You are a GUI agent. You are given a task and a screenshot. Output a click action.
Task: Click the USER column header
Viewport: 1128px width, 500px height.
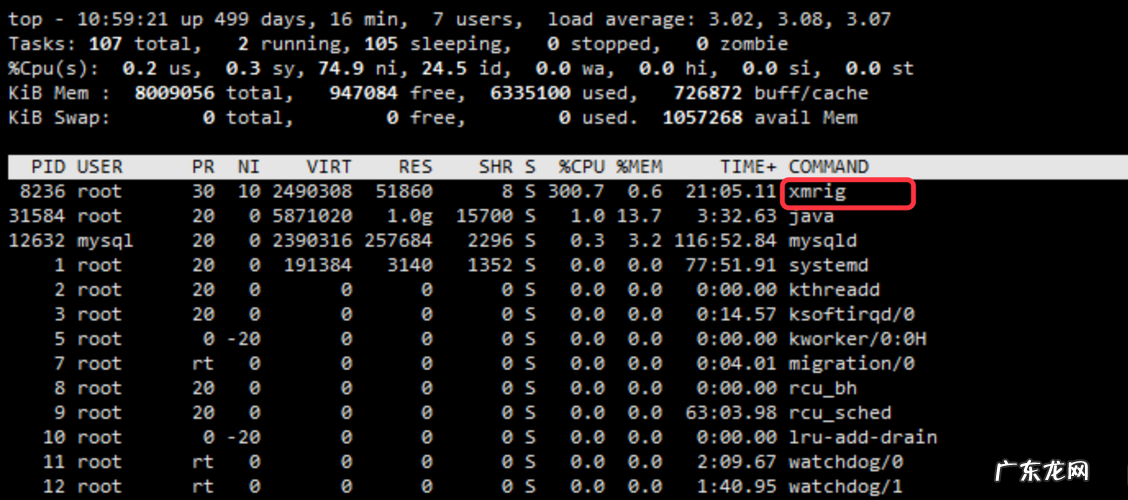point(99,166)
